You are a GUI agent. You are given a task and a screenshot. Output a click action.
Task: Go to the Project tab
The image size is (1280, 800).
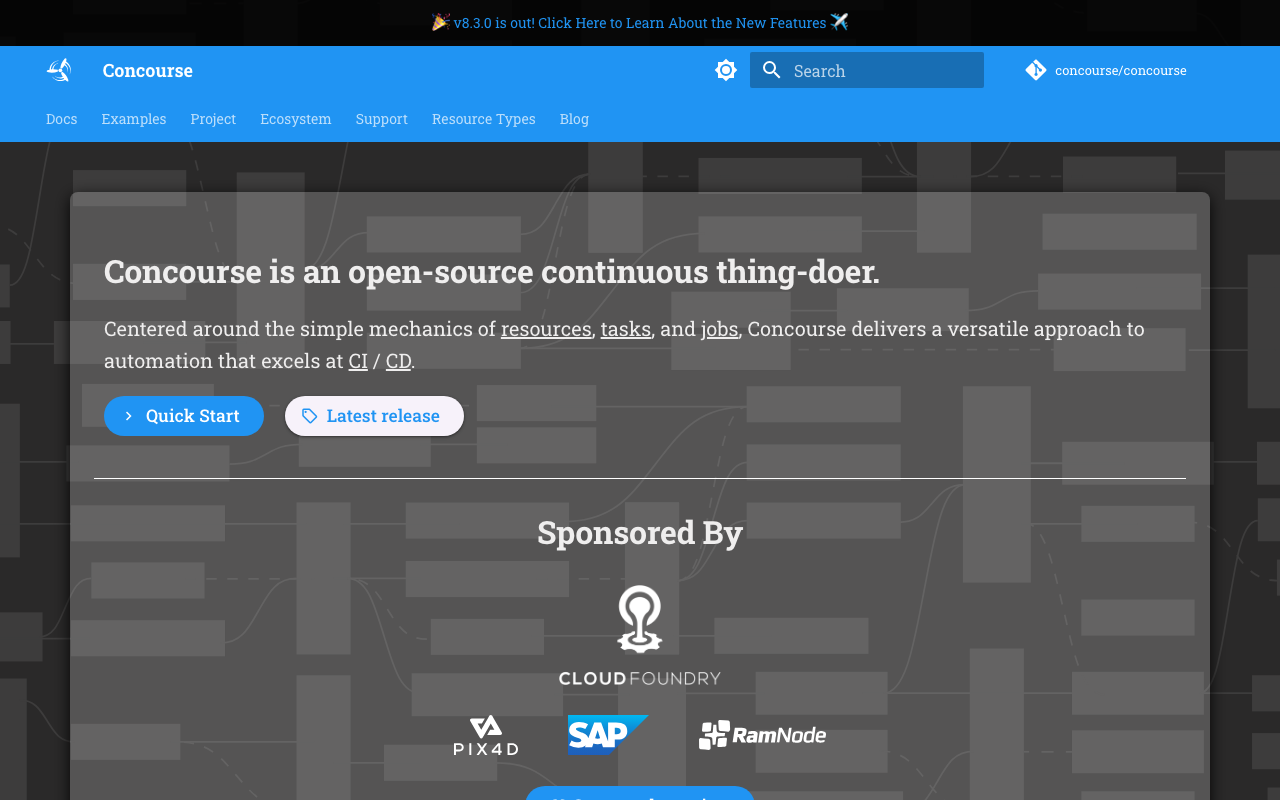tap(213, 119)
